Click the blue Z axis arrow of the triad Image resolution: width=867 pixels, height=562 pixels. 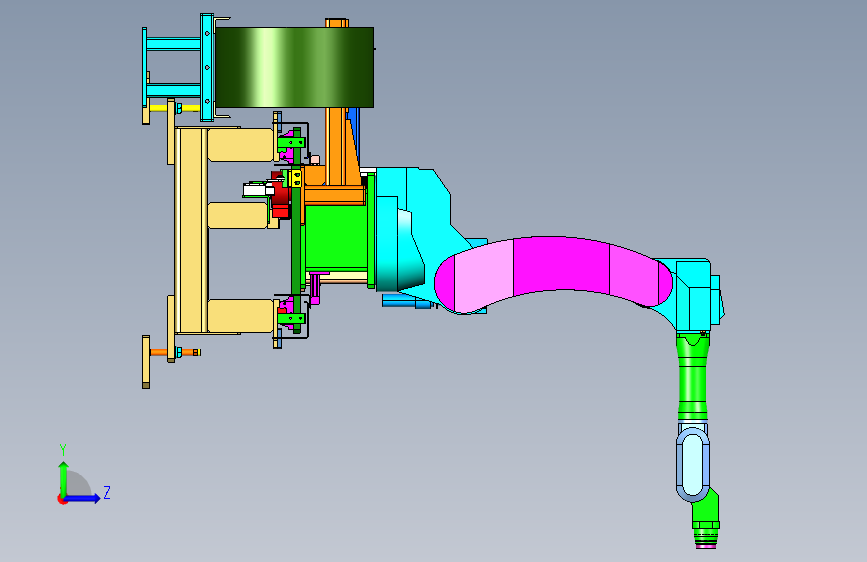[83, 498]
